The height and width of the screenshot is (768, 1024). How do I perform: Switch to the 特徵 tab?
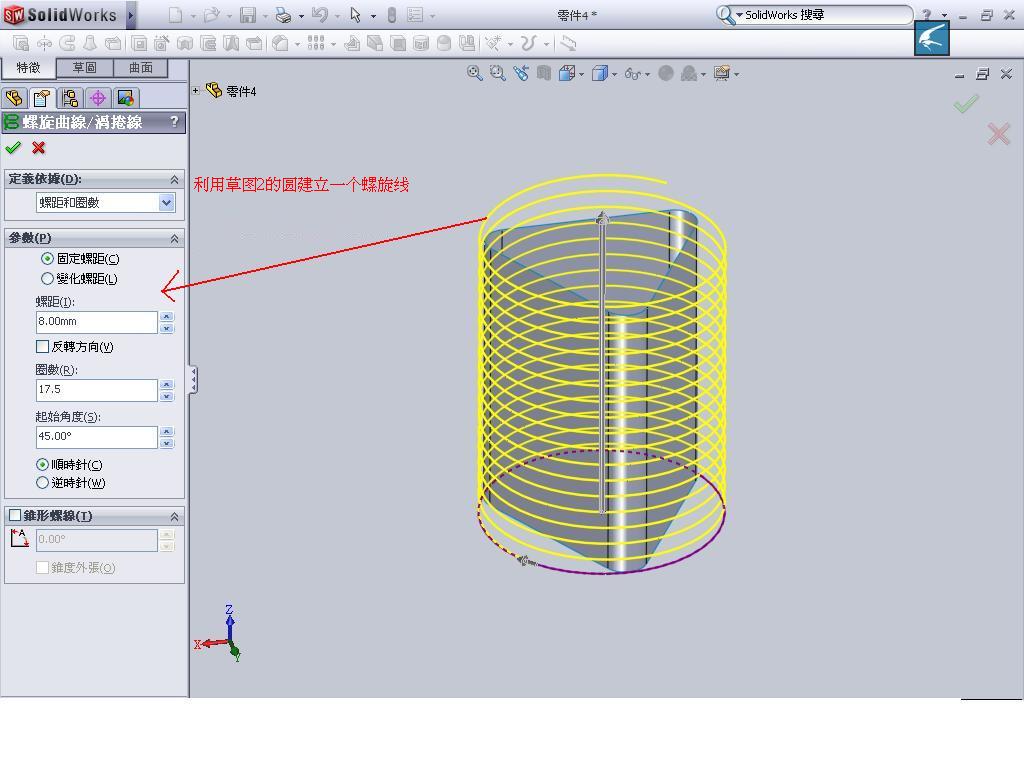pyautogui.click(x=28, y=68)
